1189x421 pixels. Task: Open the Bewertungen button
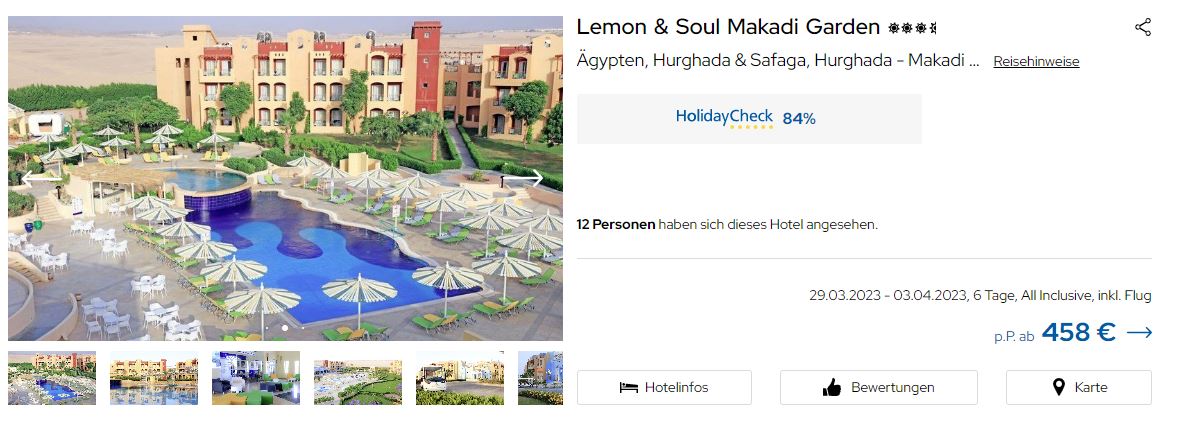coord(879,388)
